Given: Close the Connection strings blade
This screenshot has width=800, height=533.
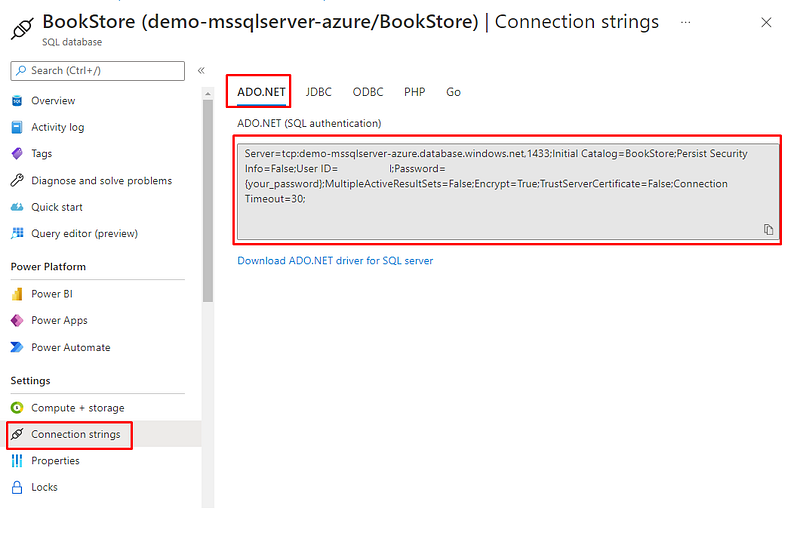Looking at the screenshot, I should point(766,22).
